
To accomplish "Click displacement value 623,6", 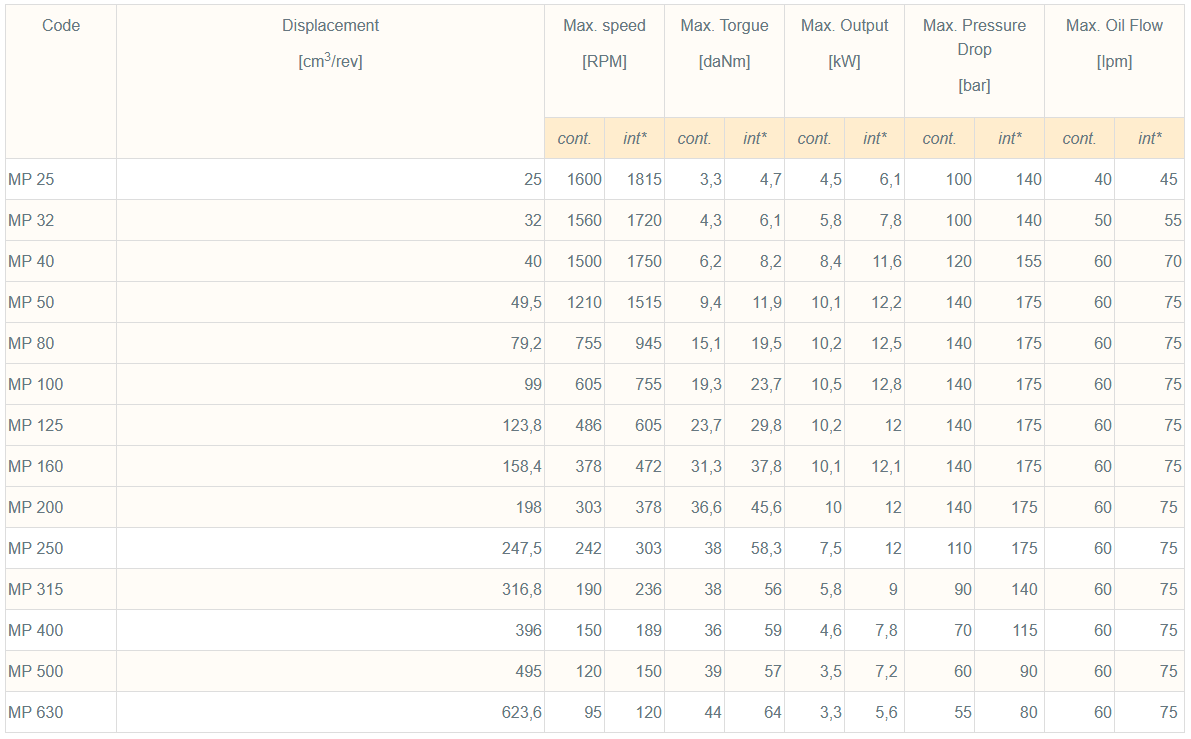I will point(521,713).
